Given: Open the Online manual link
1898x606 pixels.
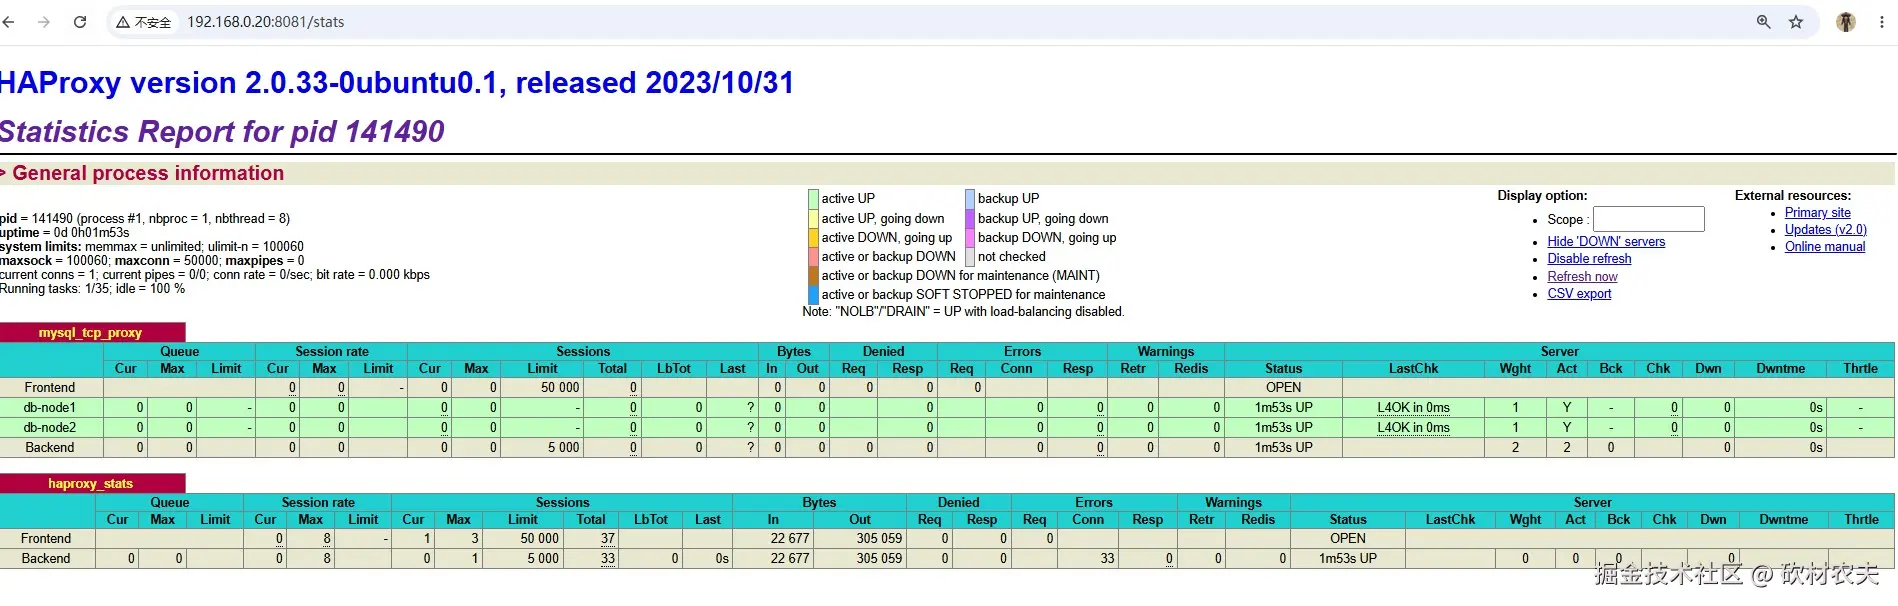Looking at the screenshot, I should tap(1824, 247).
